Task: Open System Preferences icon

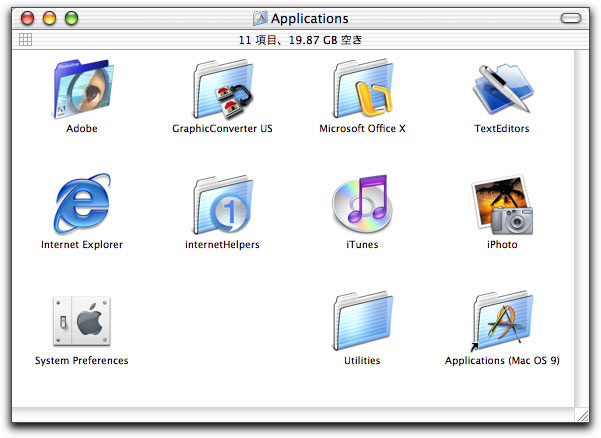Action: point(81,321)
